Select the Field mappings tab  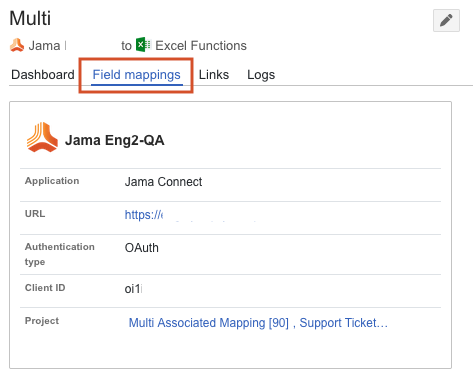pyautogui.click(x=137, y=75)
